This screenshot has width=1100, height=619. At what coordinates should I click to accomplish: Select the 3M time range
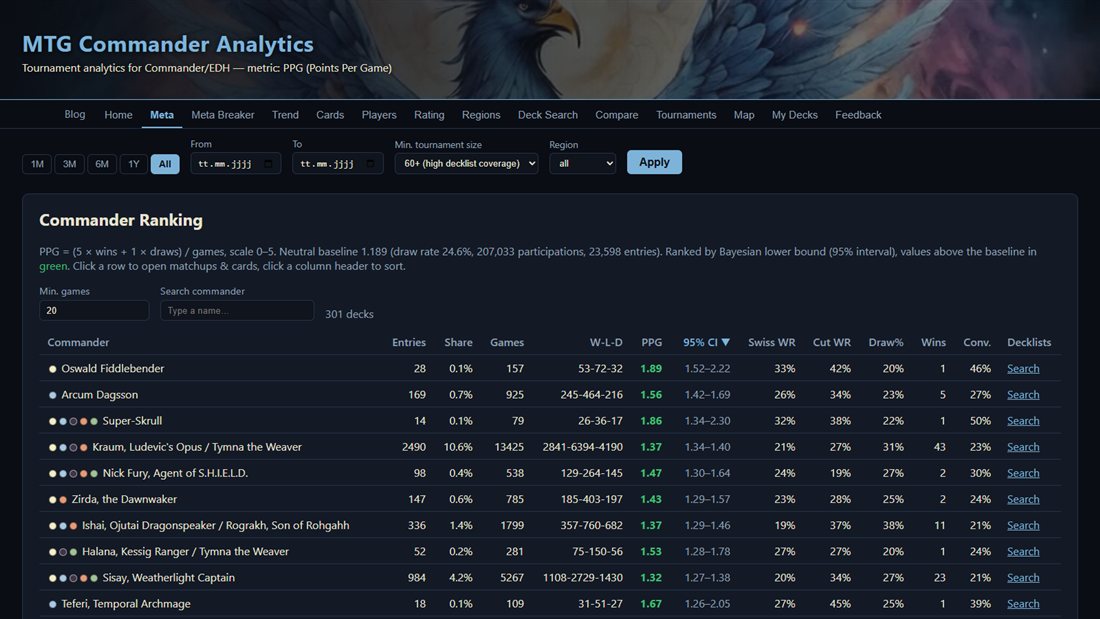click(69, 164)
